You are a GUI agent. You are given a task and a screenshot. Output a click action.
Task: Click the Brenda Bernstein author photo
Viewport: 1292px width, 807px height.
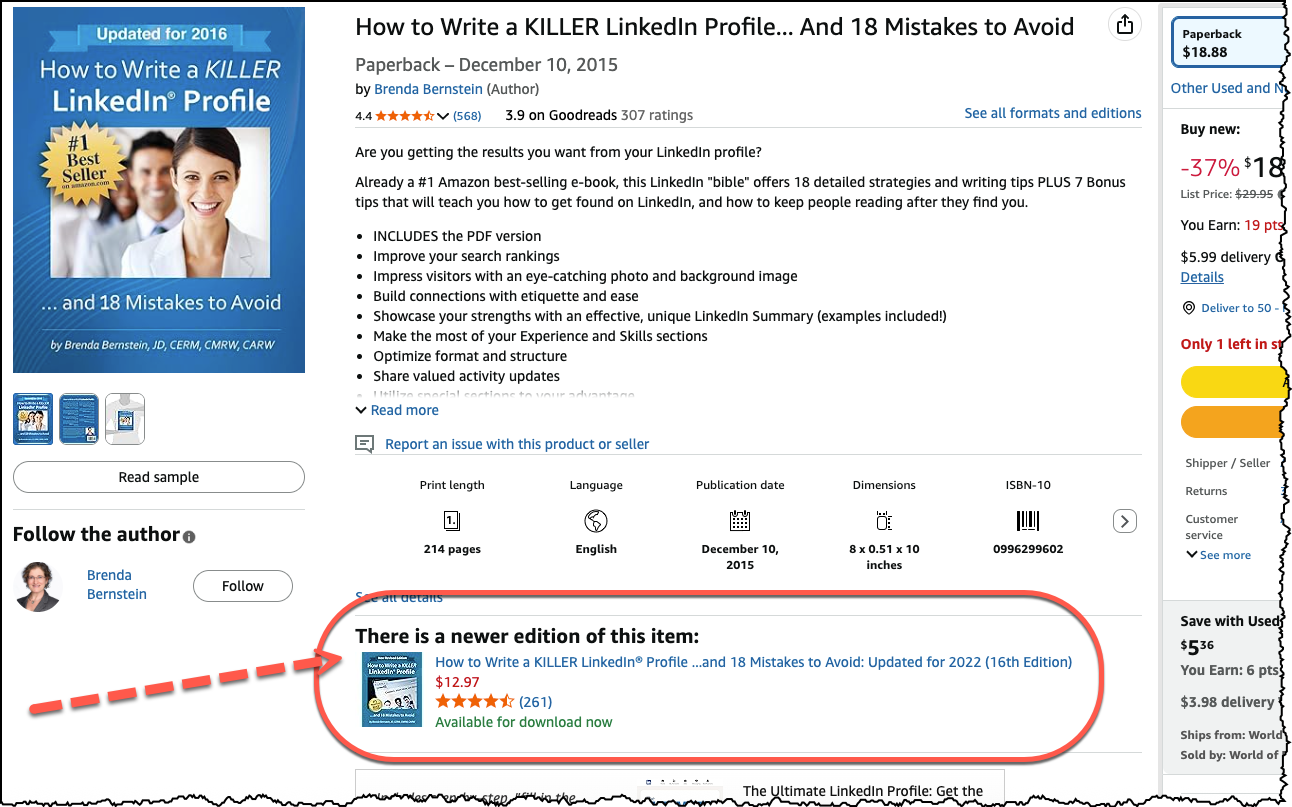(39, 586)
